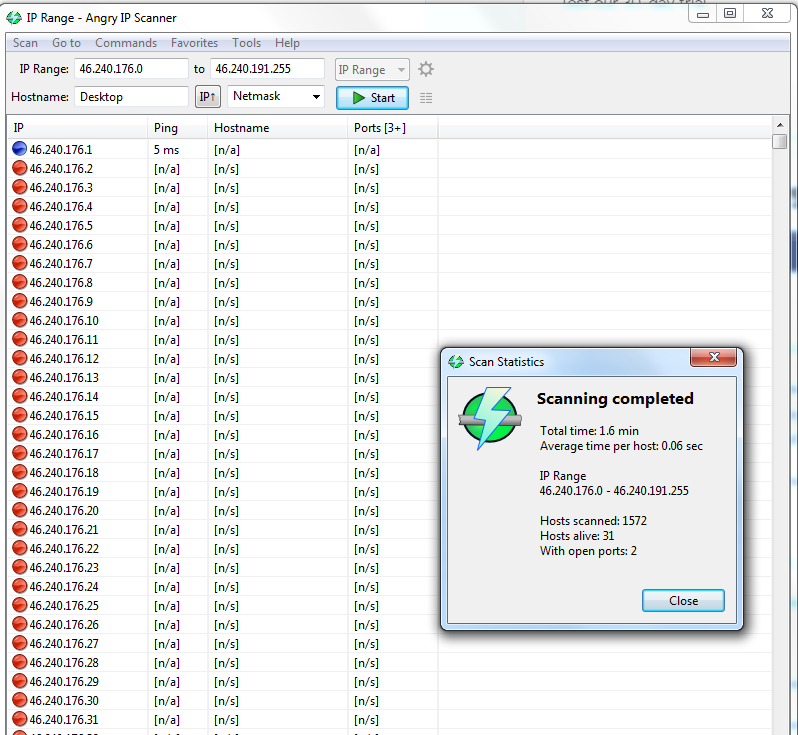The width and height of the screenshot is (798, 735).
Task: Click the red status ball for 46.240.176.10
Action: click(x=19, y=320)
